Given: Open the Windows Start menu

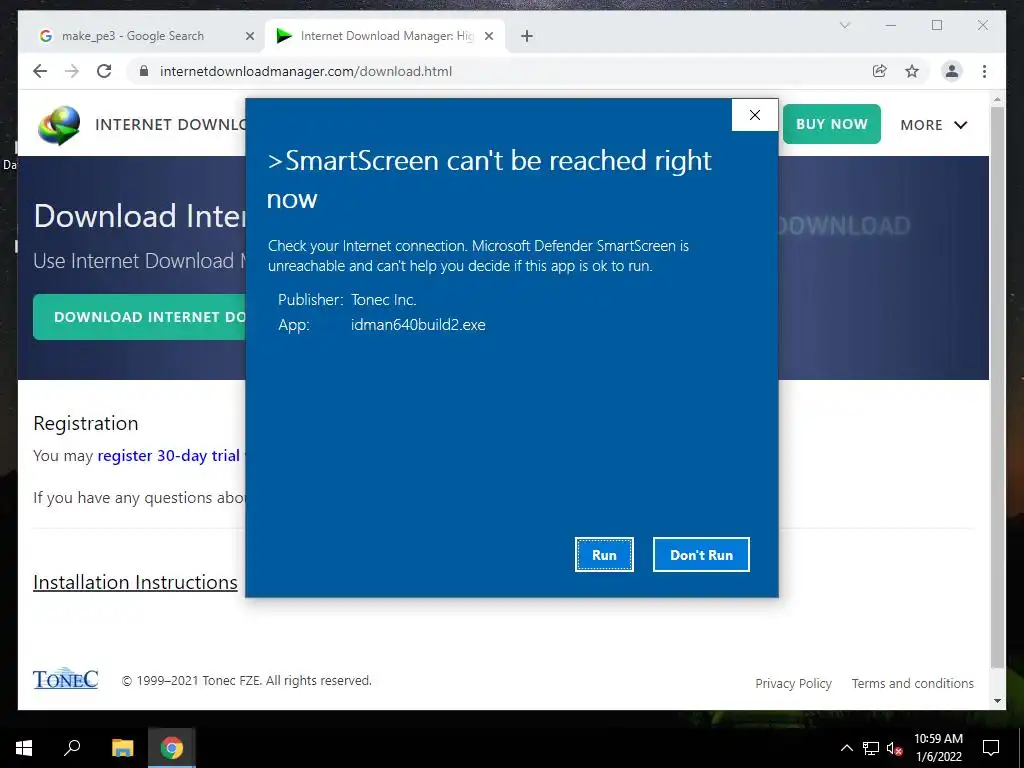Looking at the screenshot, I should click(24, 748).
